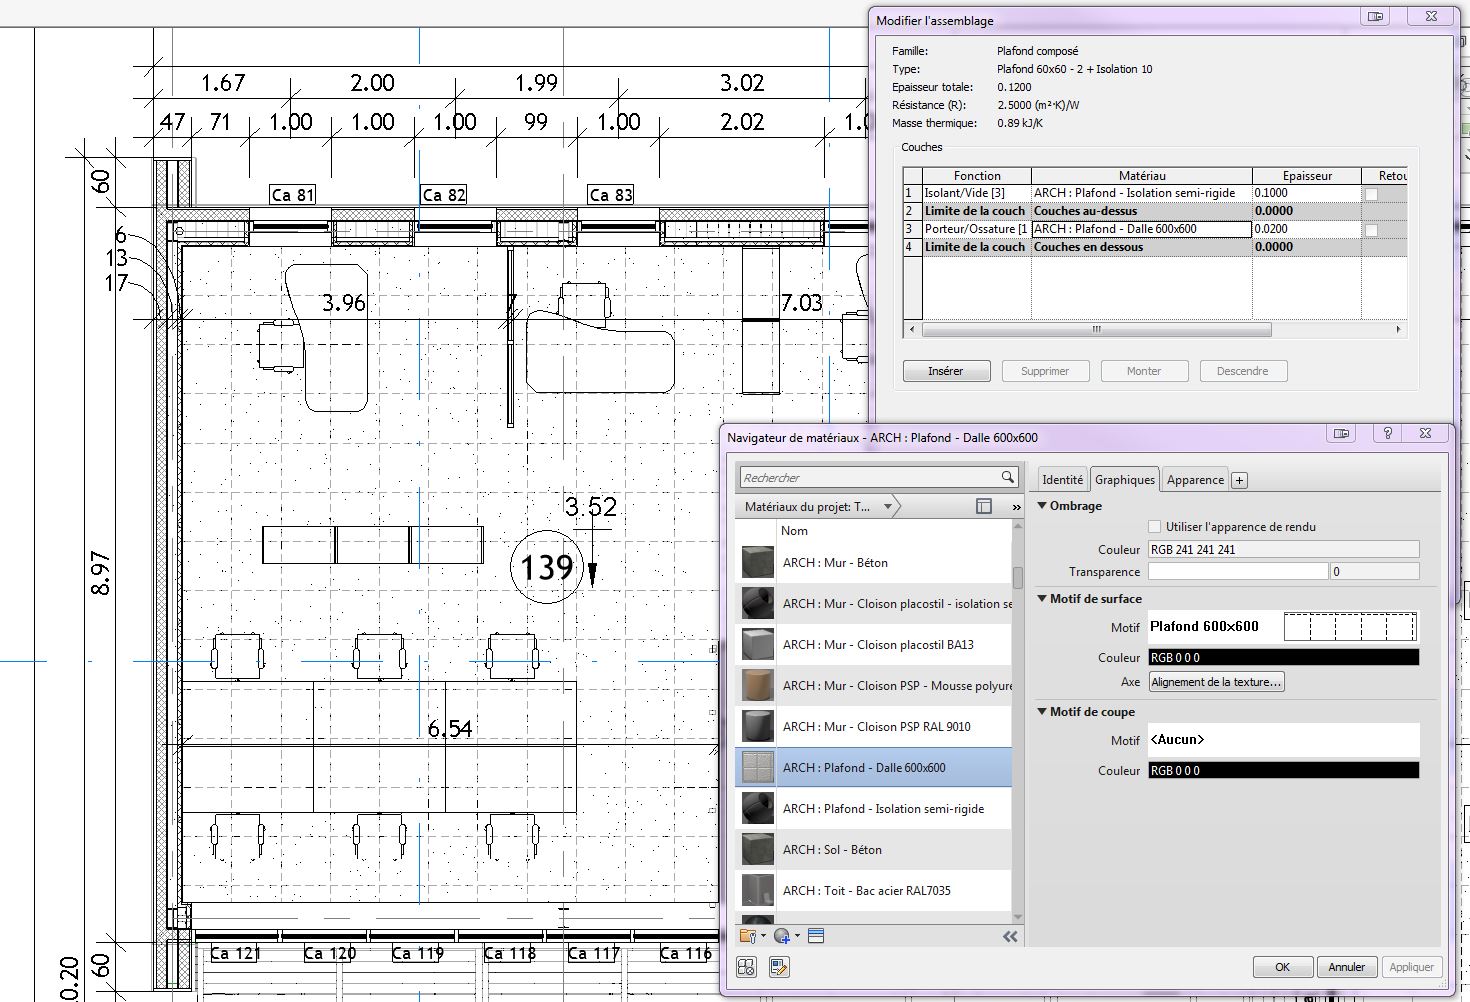Open the material library folder icon menu

click(x=748, y=936)
